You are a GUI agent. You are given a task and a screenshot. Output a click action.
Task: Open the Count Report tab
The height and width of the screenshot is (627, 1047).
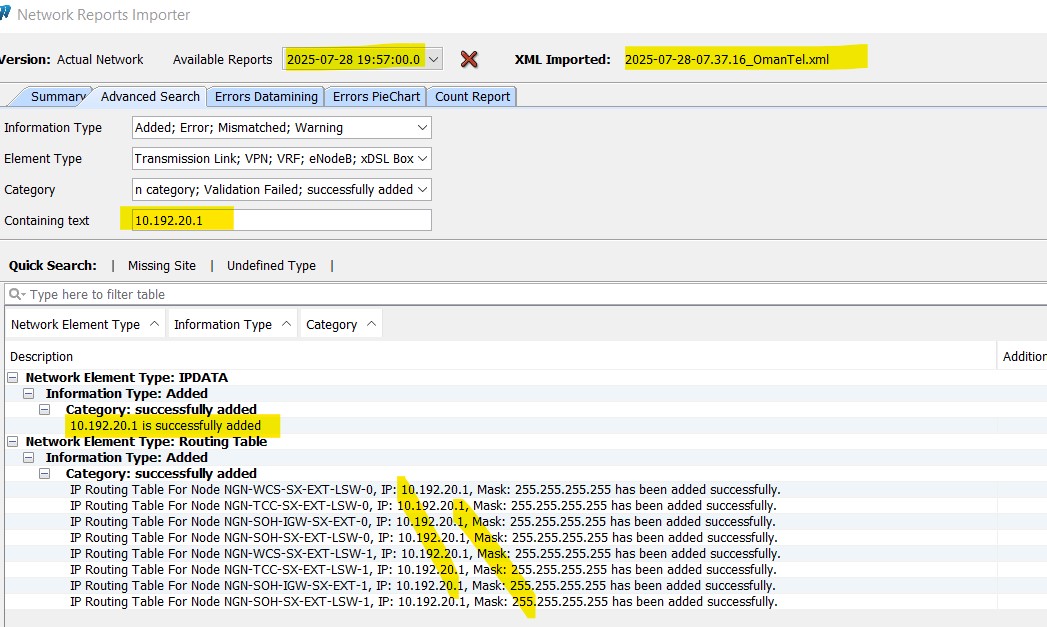pyautogui.click(x=472, y=97)
